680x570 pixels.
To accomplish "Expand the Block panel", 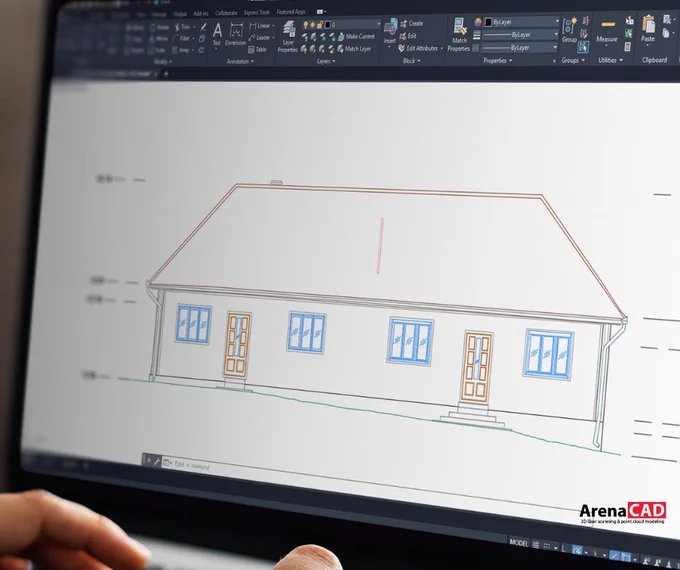I will point(412,61).
